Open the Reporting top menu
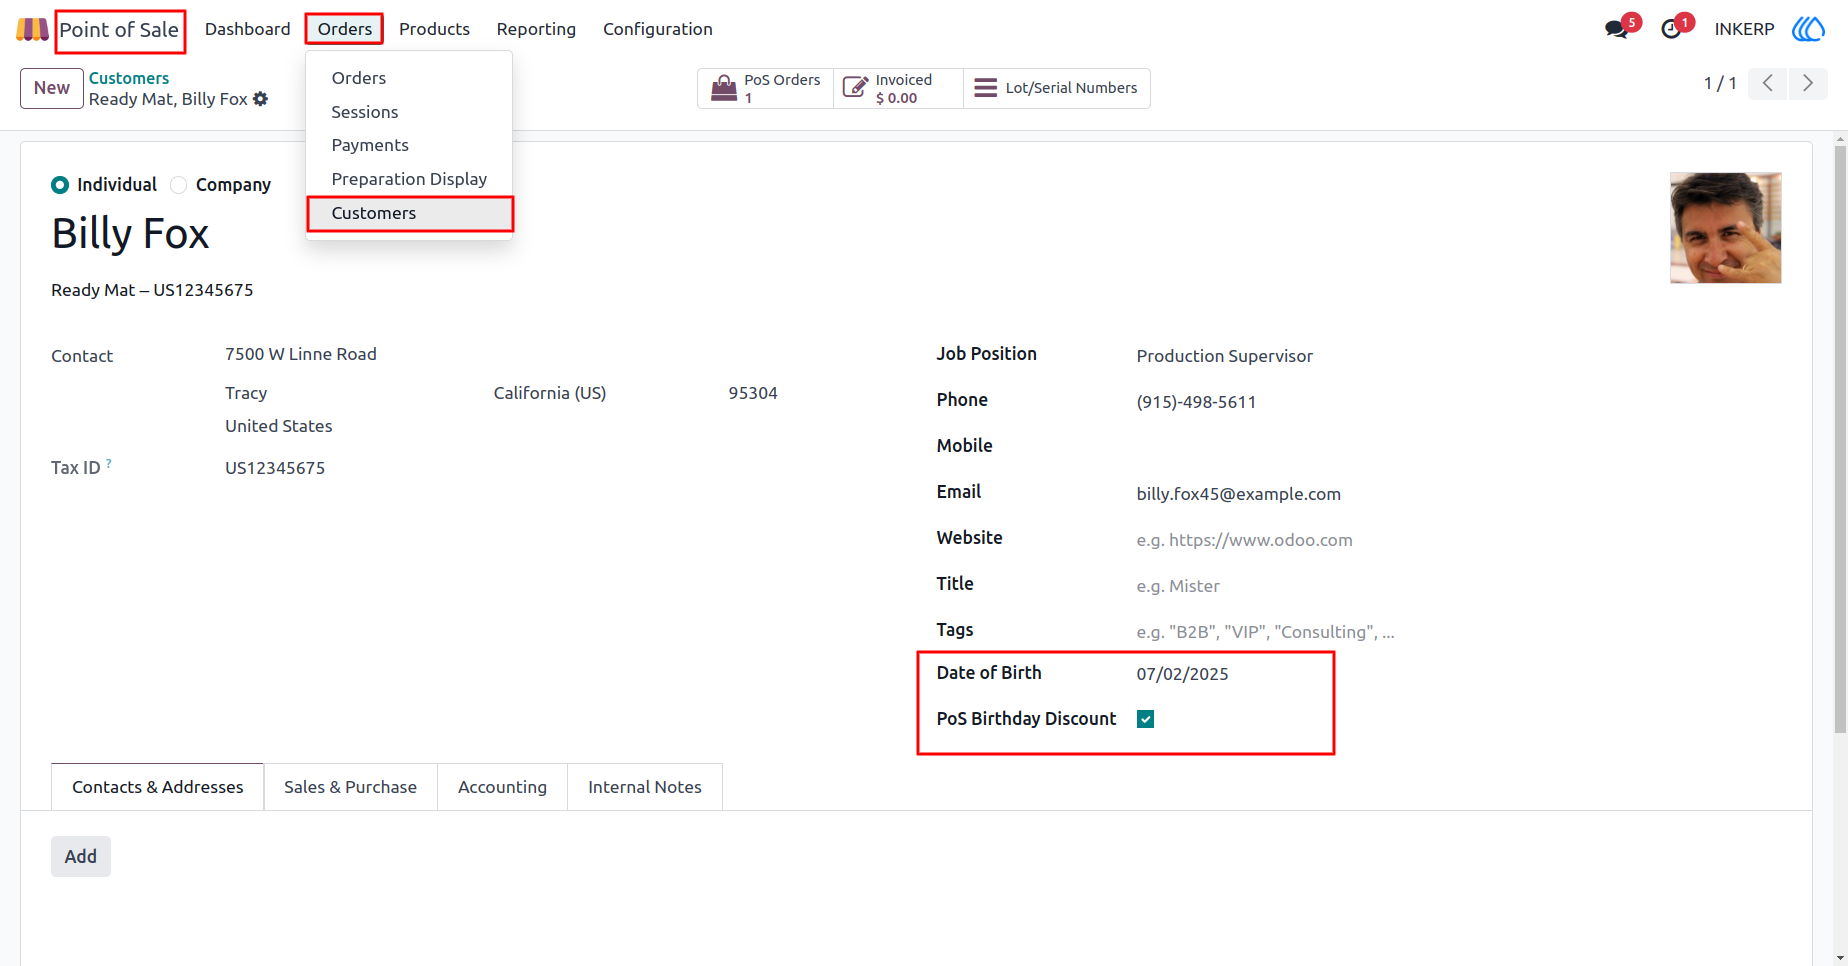Image resolution: width=1848 pixels, height=966 pixels. pos(536,29)
